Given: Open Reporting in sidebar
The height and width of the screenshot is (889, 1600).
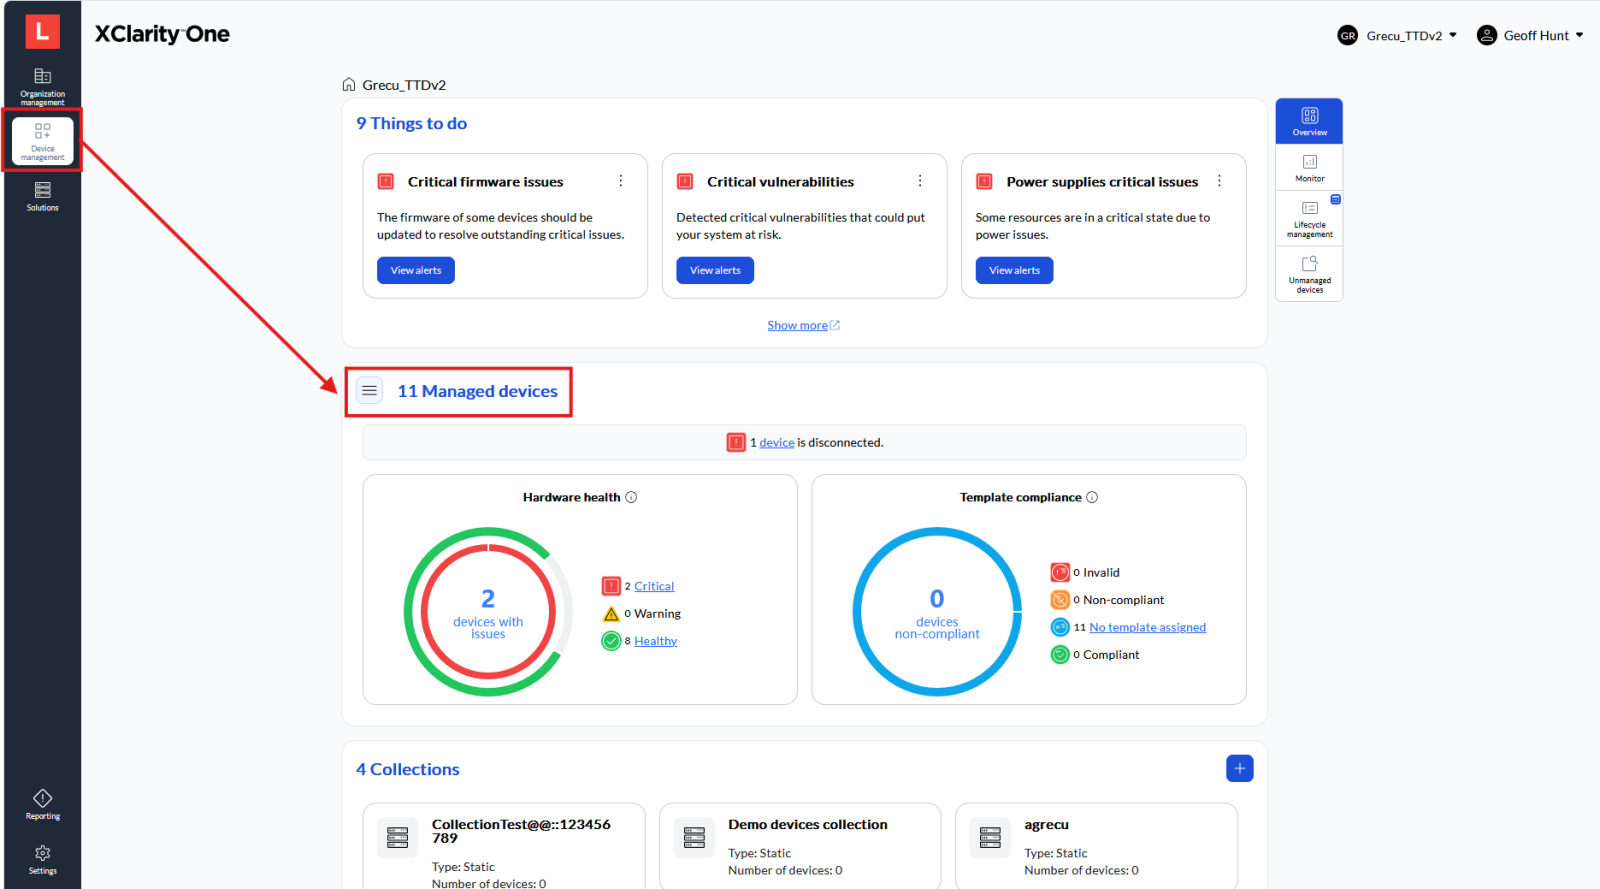Looking at the screenshot, I should [42, 805].
